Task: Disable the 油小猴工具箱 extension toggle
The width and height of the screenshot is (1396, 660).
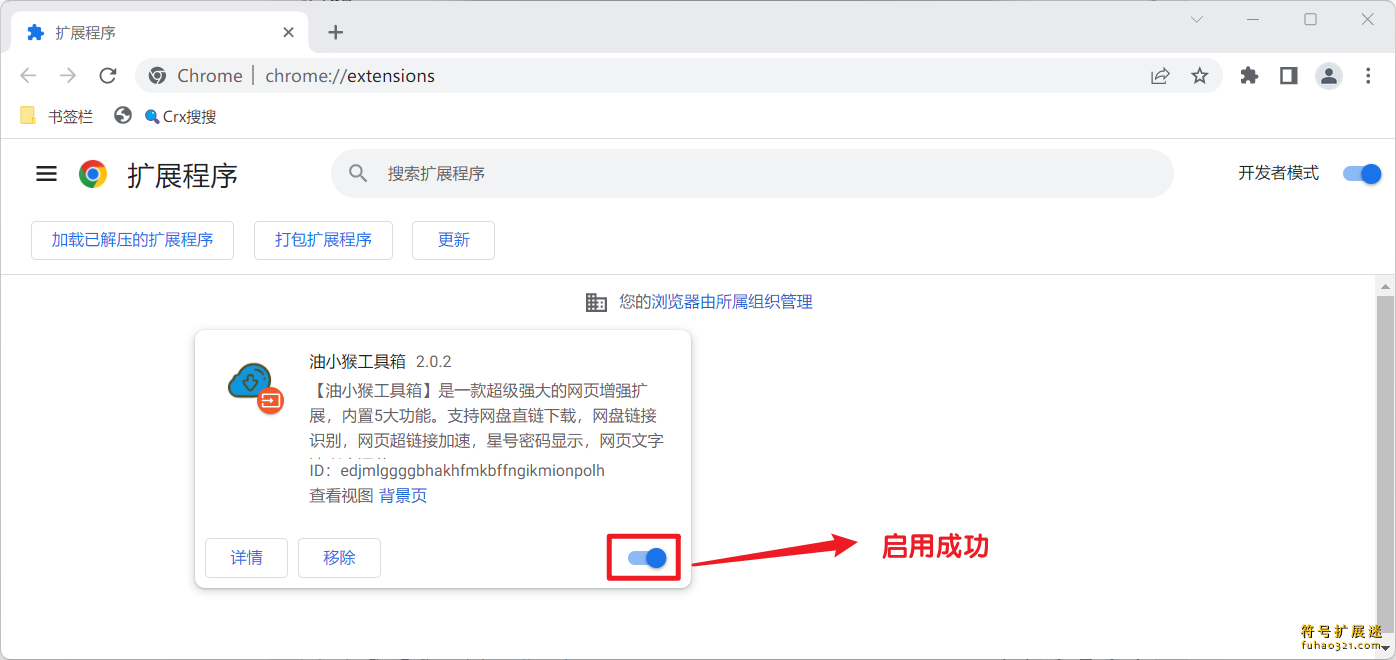Action: pyautogui.click(x=647, y=558)
